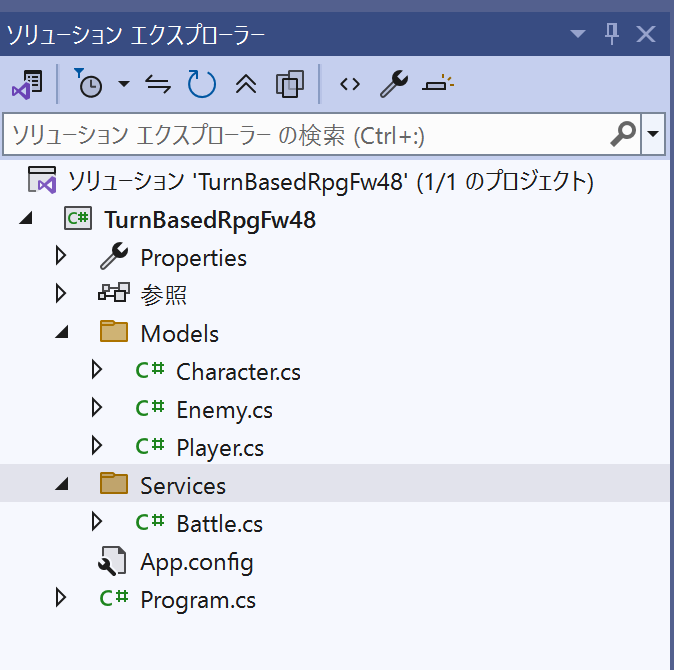Open search options dropdown arrow

[x=653, y=134]
